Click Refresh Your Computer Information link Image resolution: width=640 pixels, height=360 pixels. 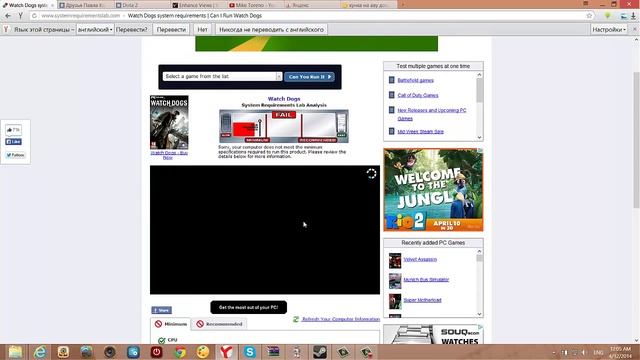(341, 319)
